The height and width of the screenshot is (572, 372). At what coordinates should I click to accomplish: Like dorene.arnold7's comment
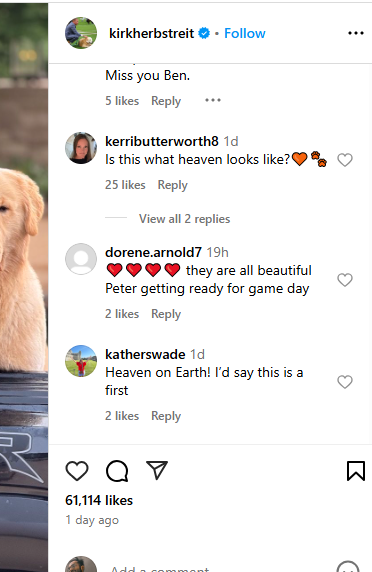tap(345, 280)
